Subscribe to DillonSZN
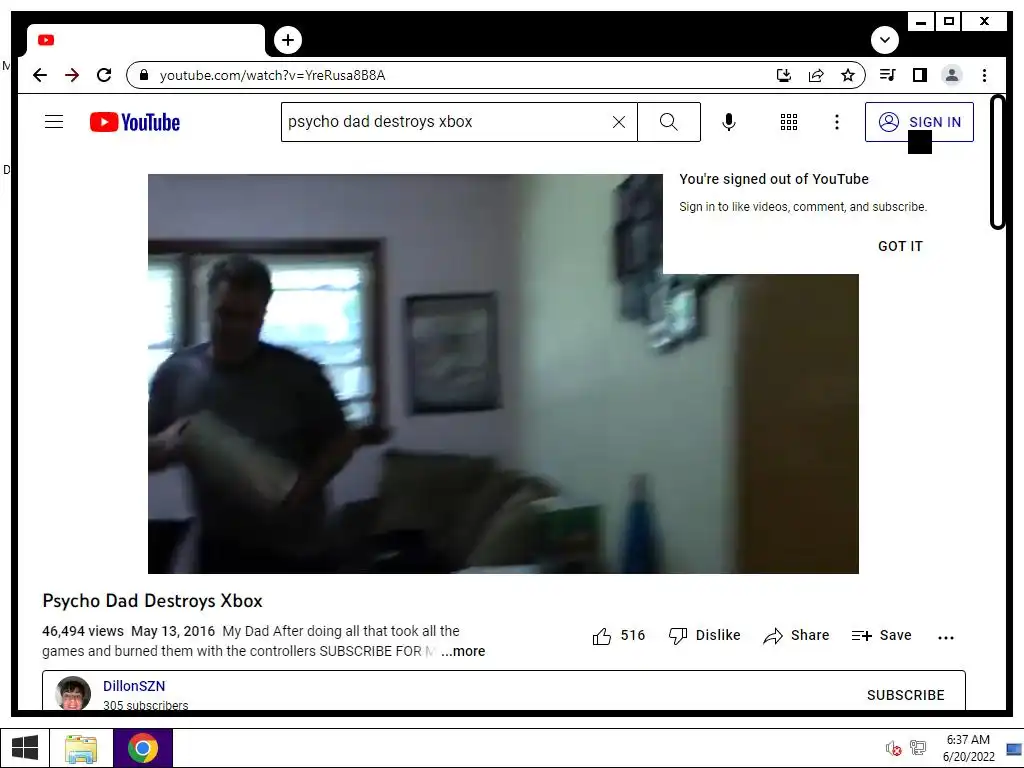The width and height of the screenshot is (1024, 768). pos(906,695)
